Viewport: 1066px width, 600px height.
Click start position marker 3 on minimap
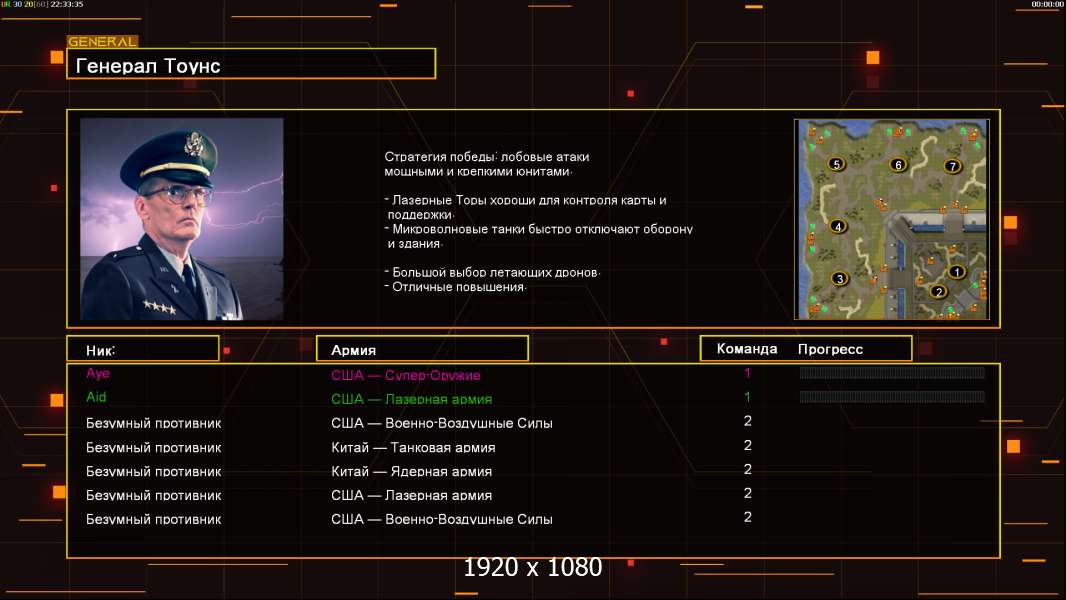click(x=840, y=279)
